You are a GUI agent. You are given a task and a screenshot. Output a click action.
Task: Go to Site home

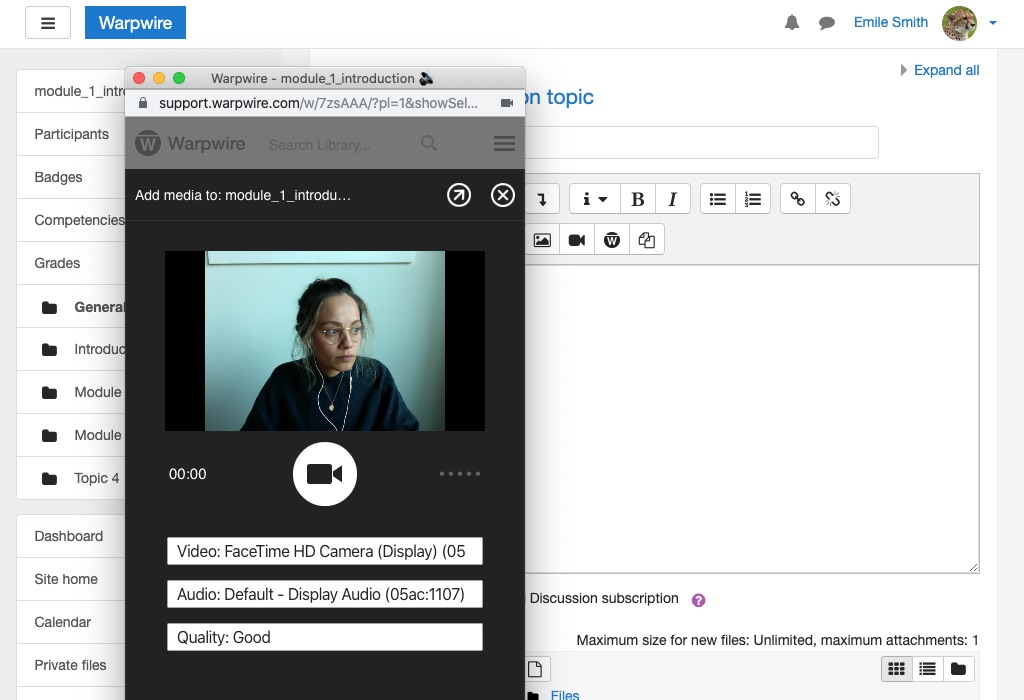pyautogui.click(x=71, y=579)
